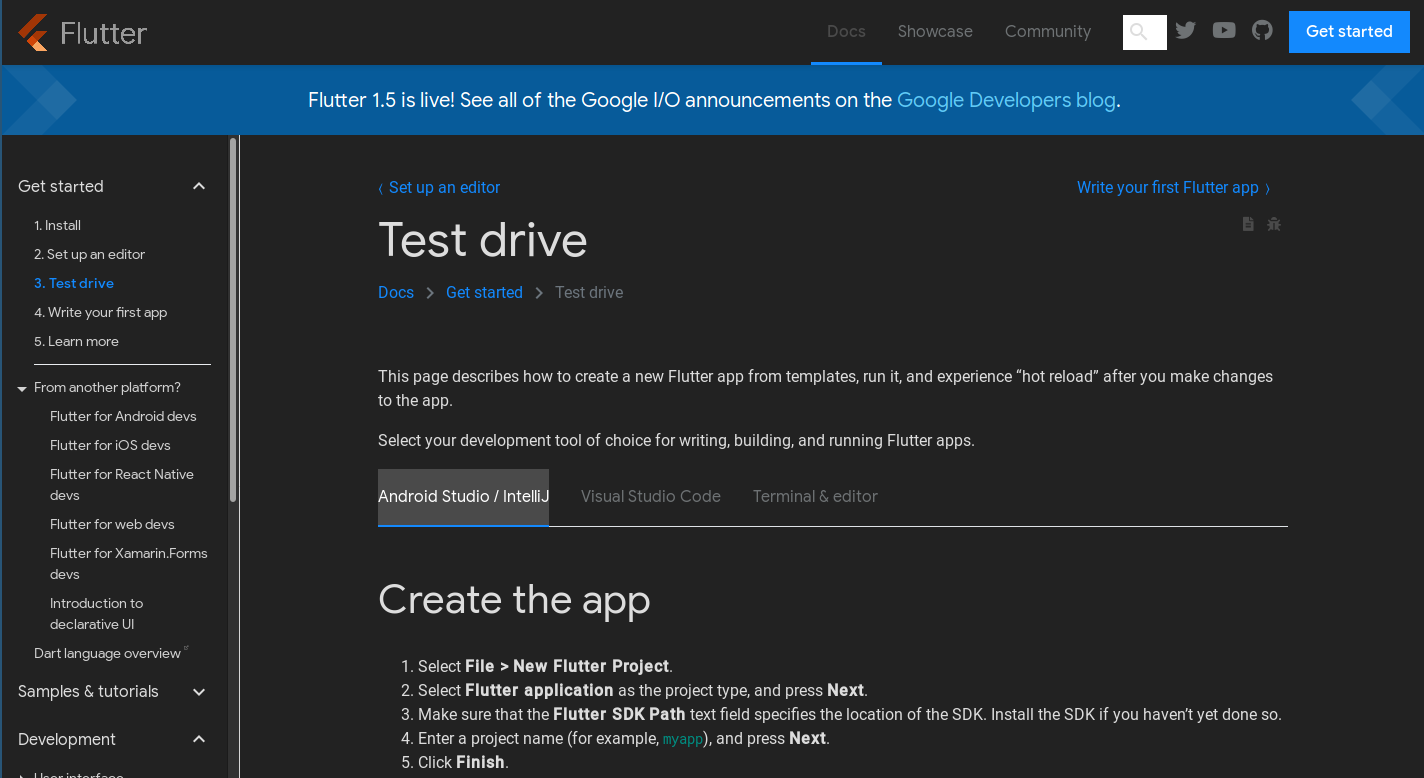This screenshot has height=778, width=1424.
Task: Open Flutter's Twitter page icon
Action: tap(1186, 31)
